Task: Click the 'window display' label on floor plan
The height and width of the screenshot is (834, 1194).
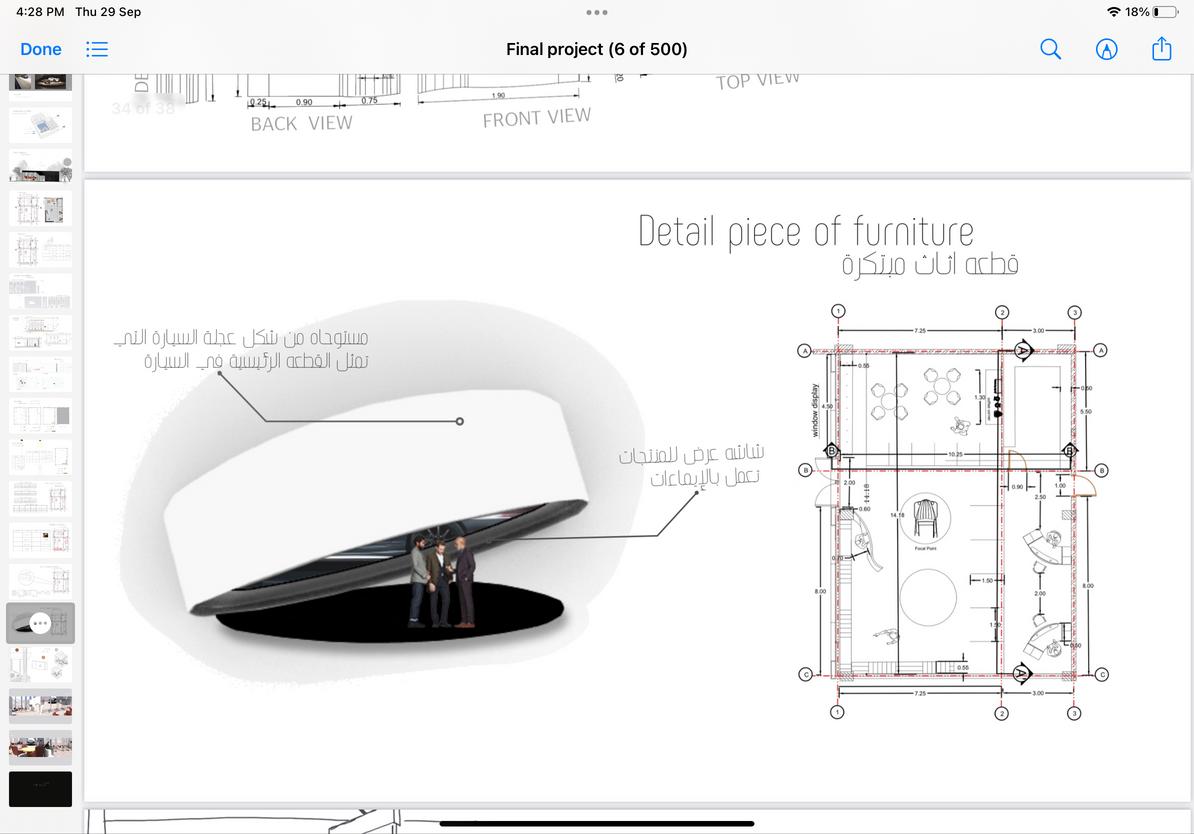Action: click(814, 411)
